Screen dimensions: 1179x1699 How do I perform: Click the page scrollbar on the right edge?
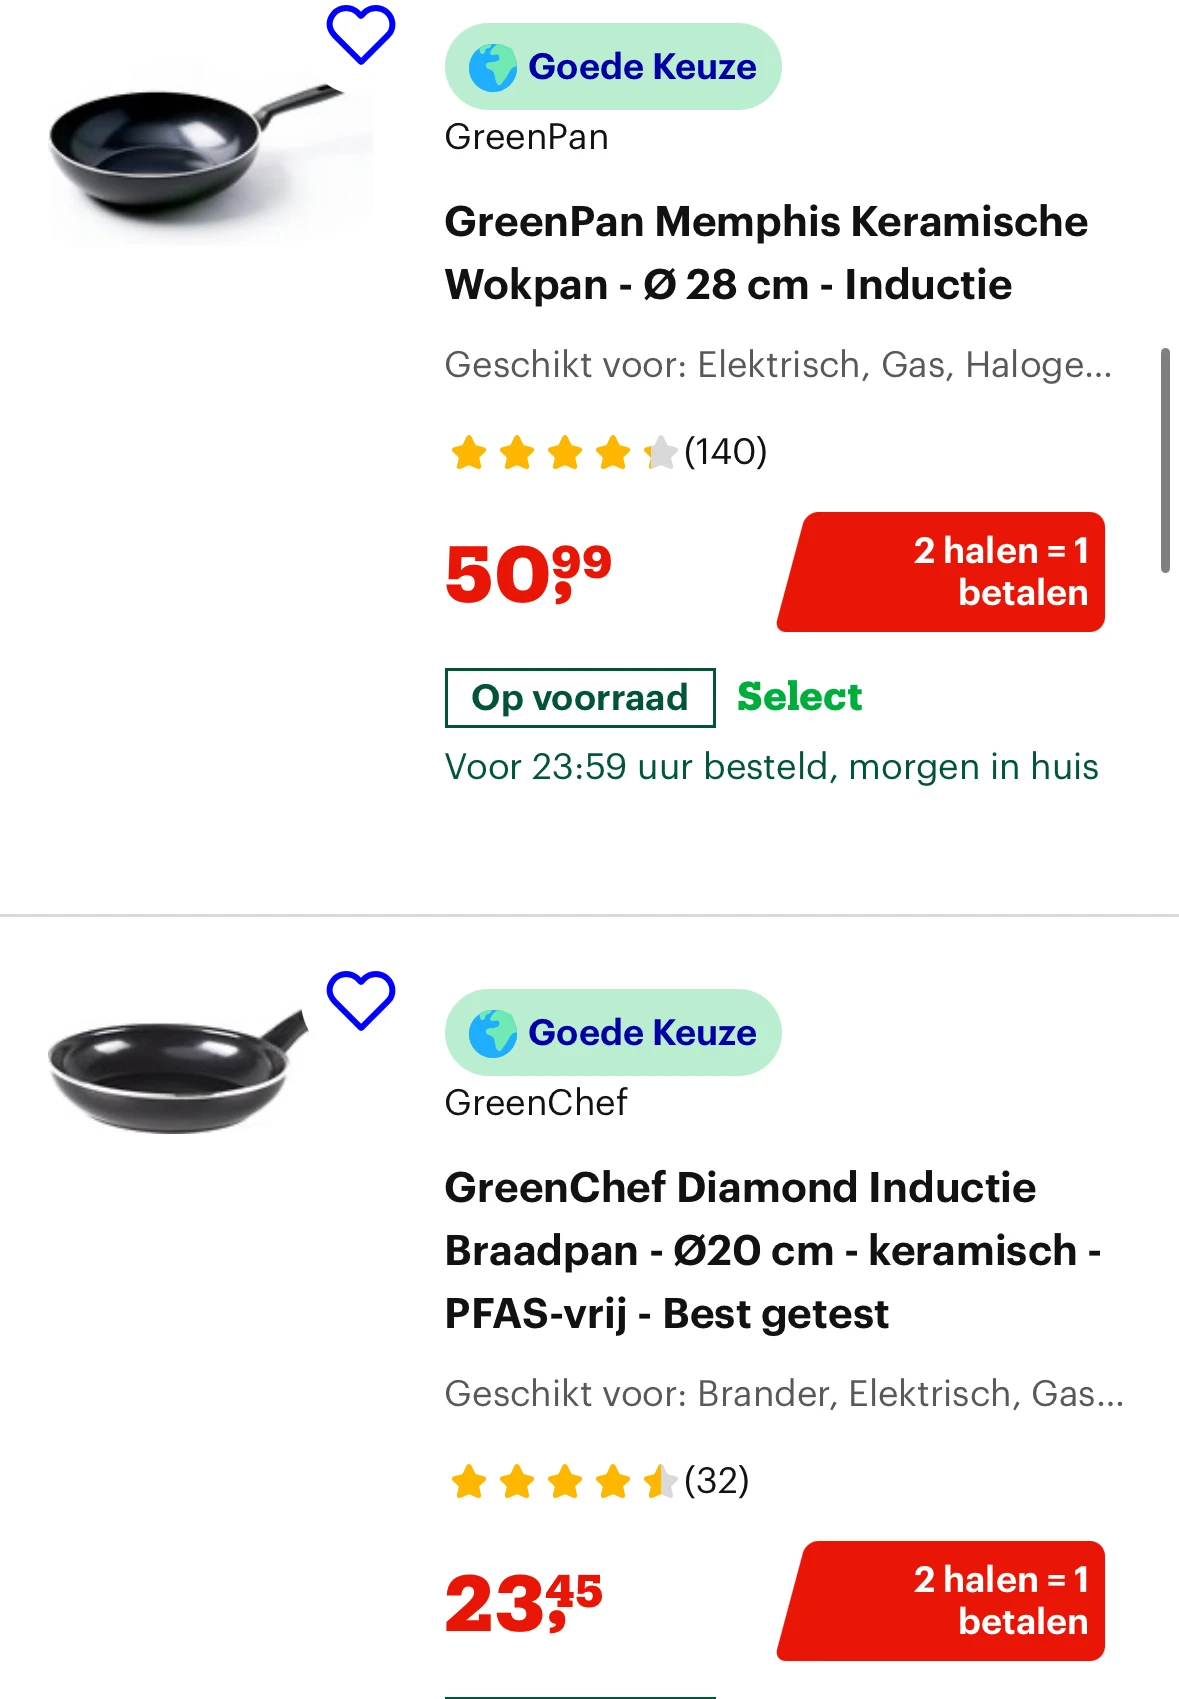pyautogui.click(x=1165, y=460)
